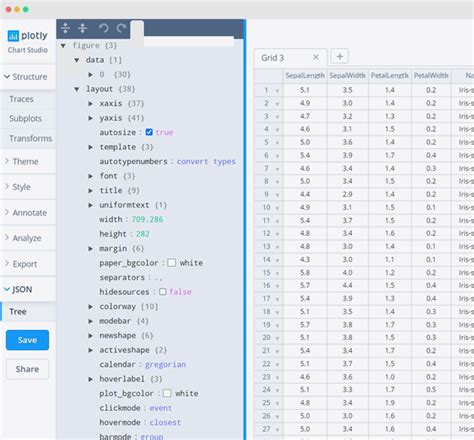Image resolution: width=474 pixels, height=440 pixels.
Task: Click the Save button
Action: [x=27, y=340]
